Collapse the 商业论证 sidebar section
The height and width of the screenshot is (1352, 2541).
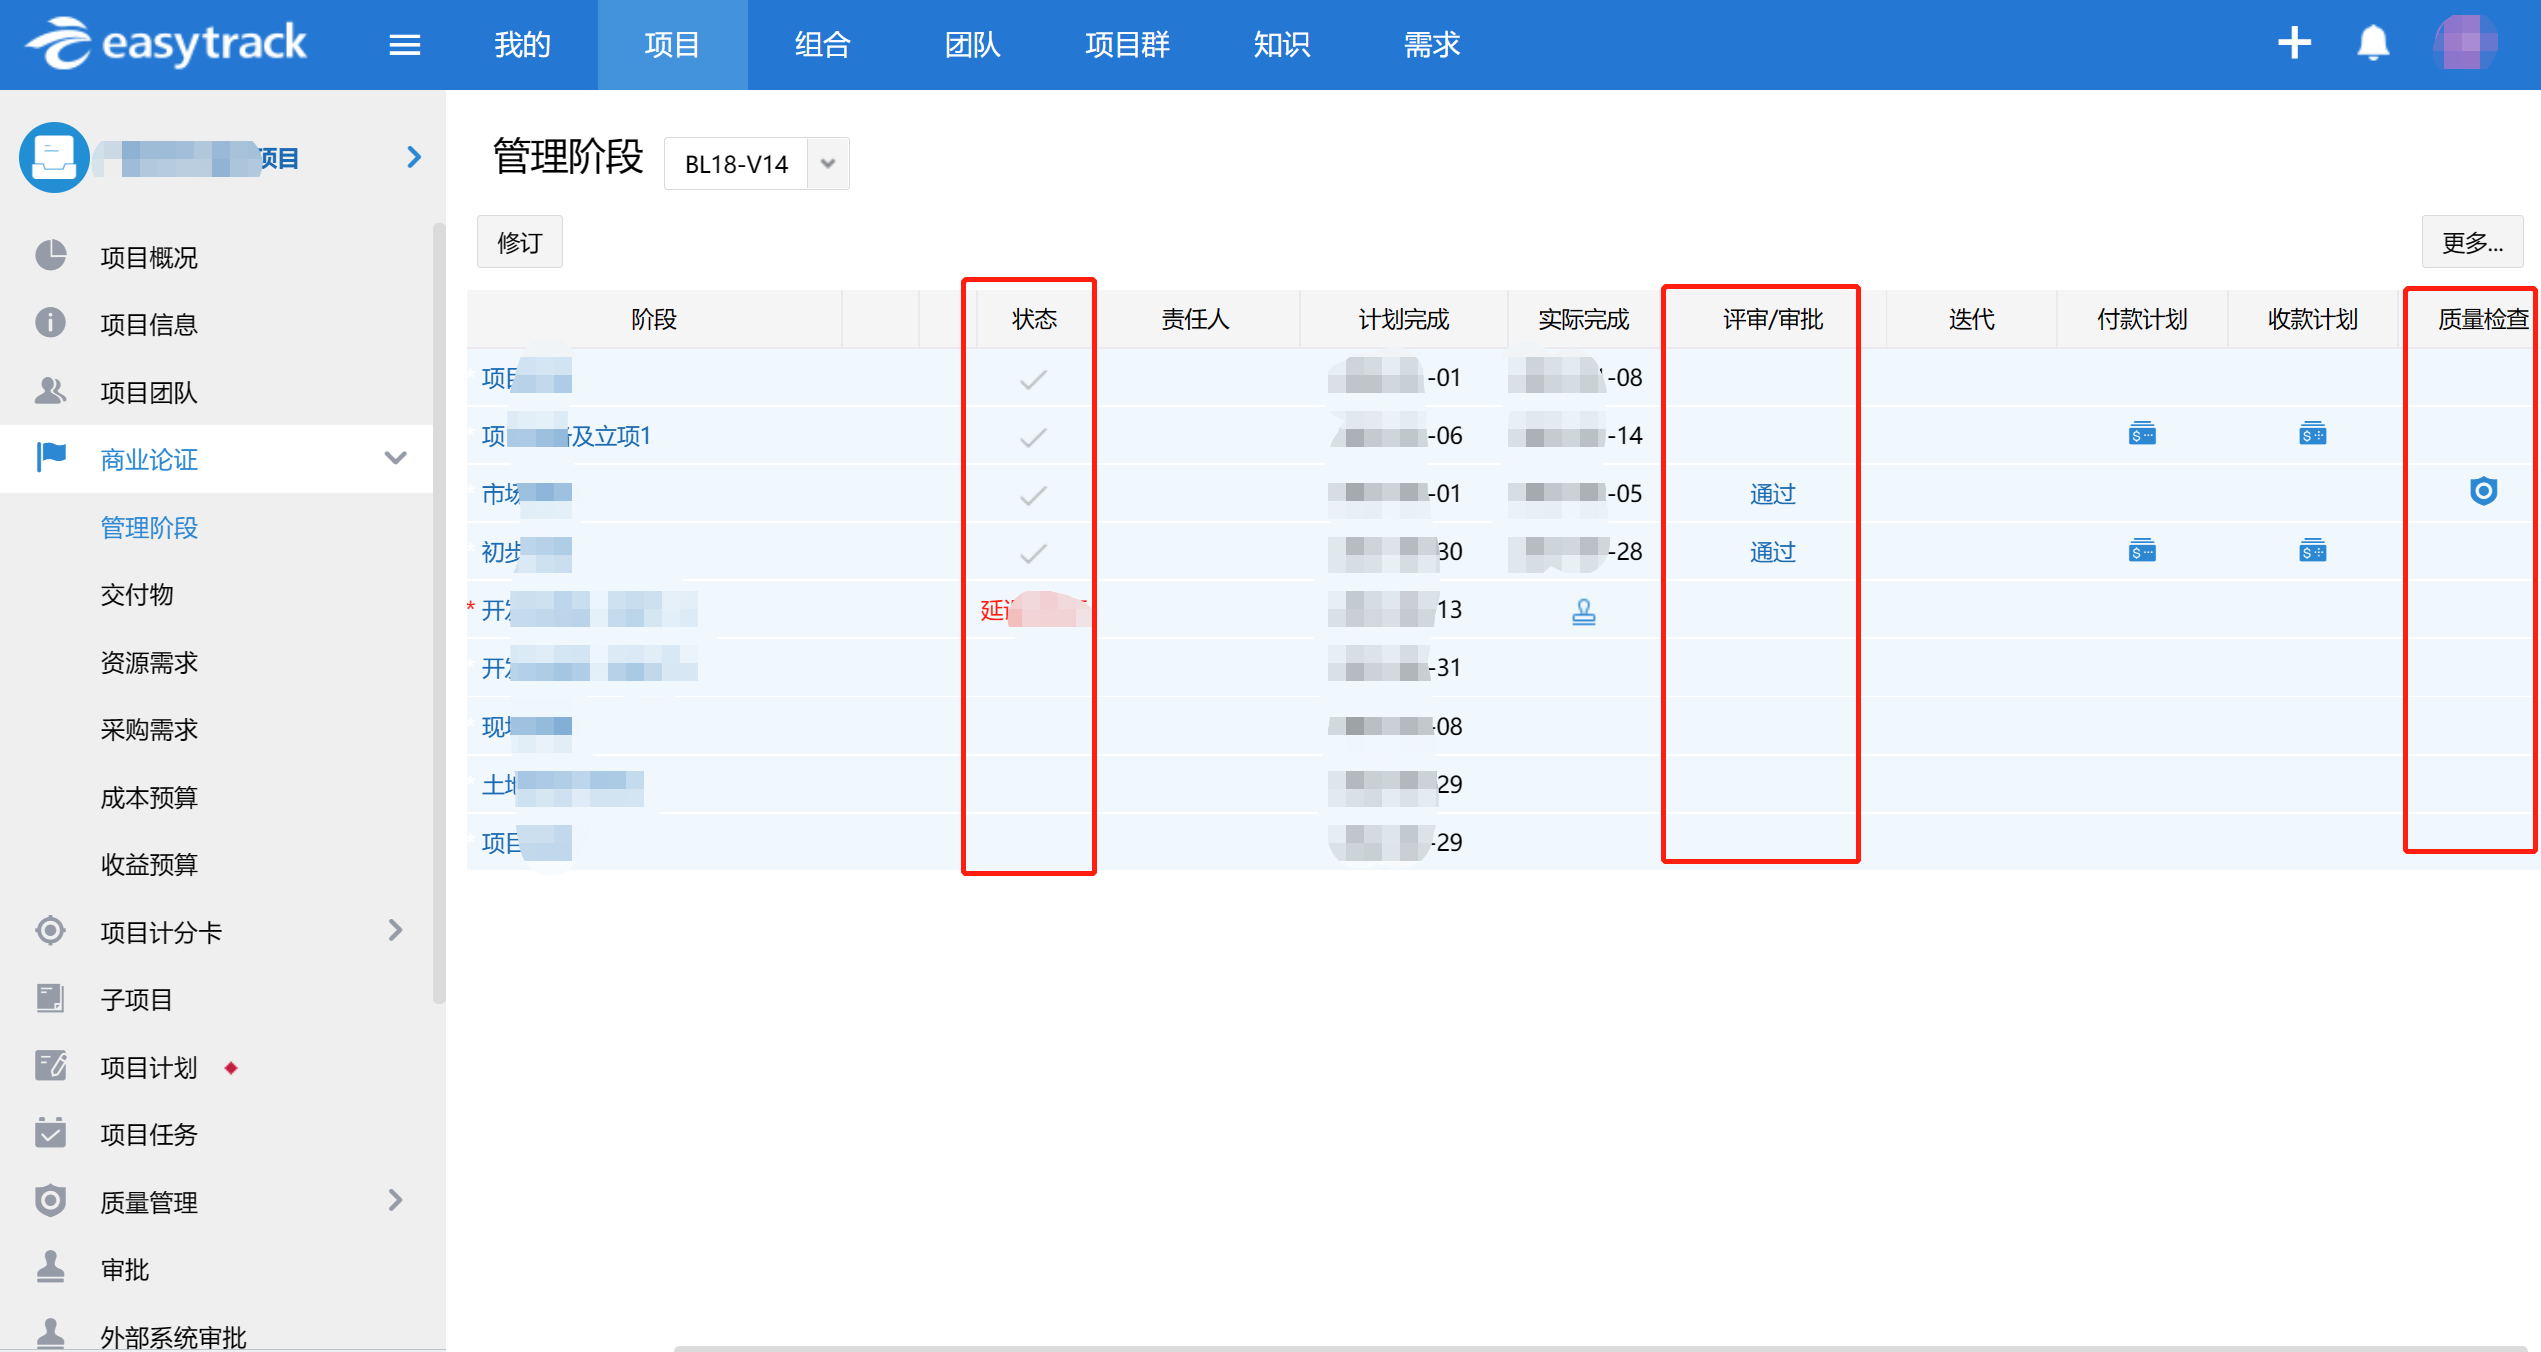point(396,458)
